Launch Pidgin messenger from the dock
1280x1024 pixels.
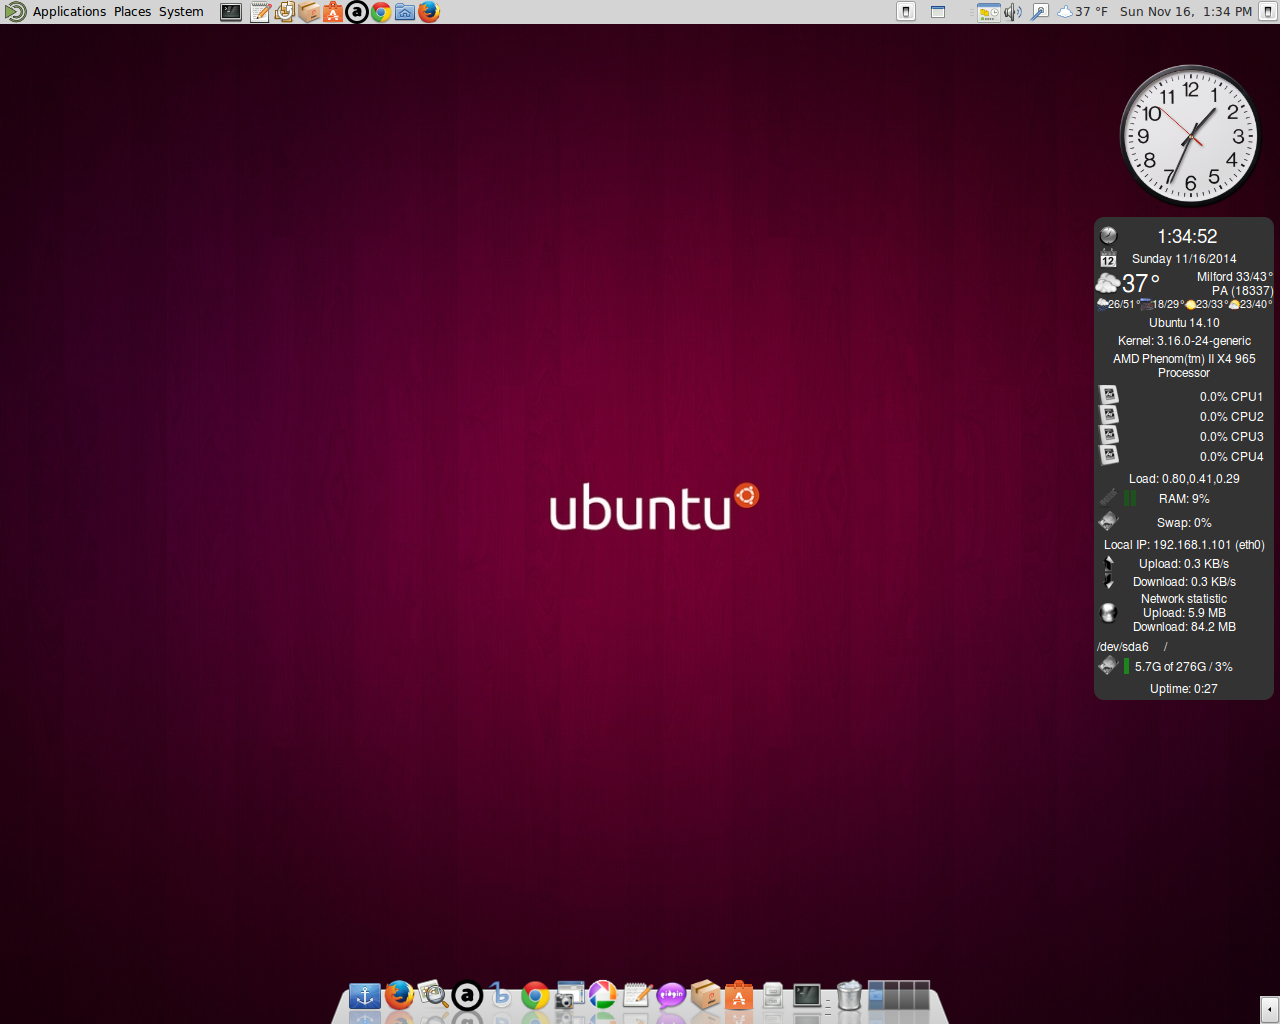tap(671, 996)
